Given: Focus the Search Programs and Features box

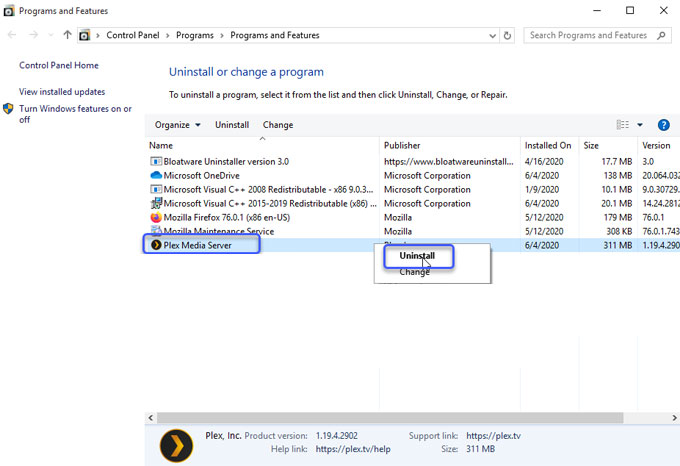Looking at the screenshot, I should click(597, 35).
